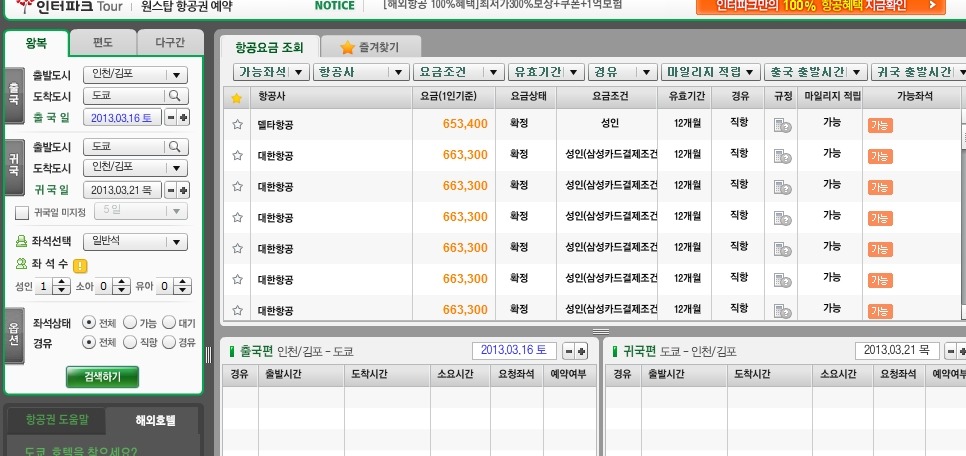The image size is (966, 456).
Task: Select 경유 전체 radio button in options
Action: click(89, 342)
